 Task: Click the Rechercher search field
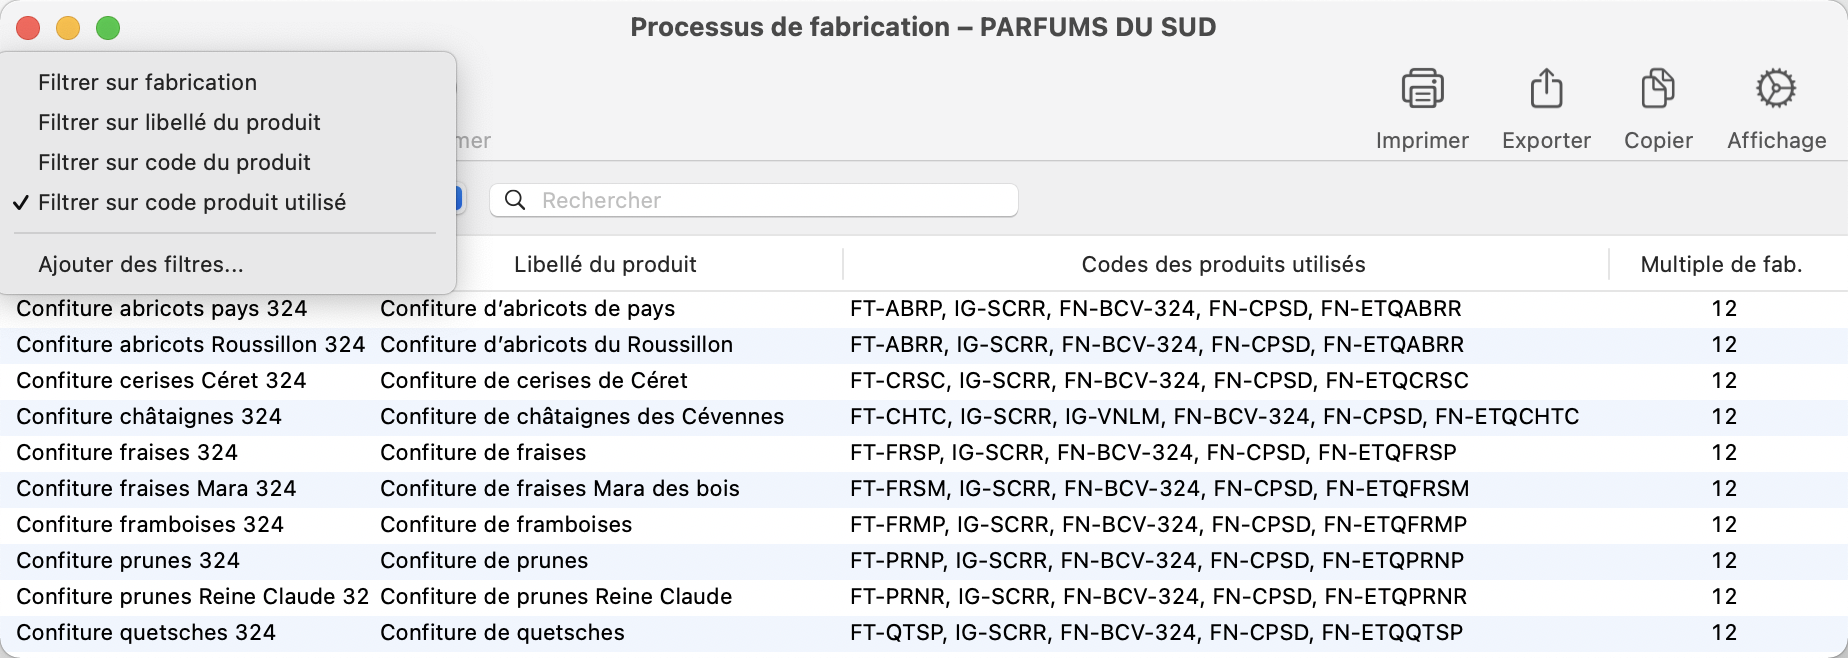tap(770, 200)
